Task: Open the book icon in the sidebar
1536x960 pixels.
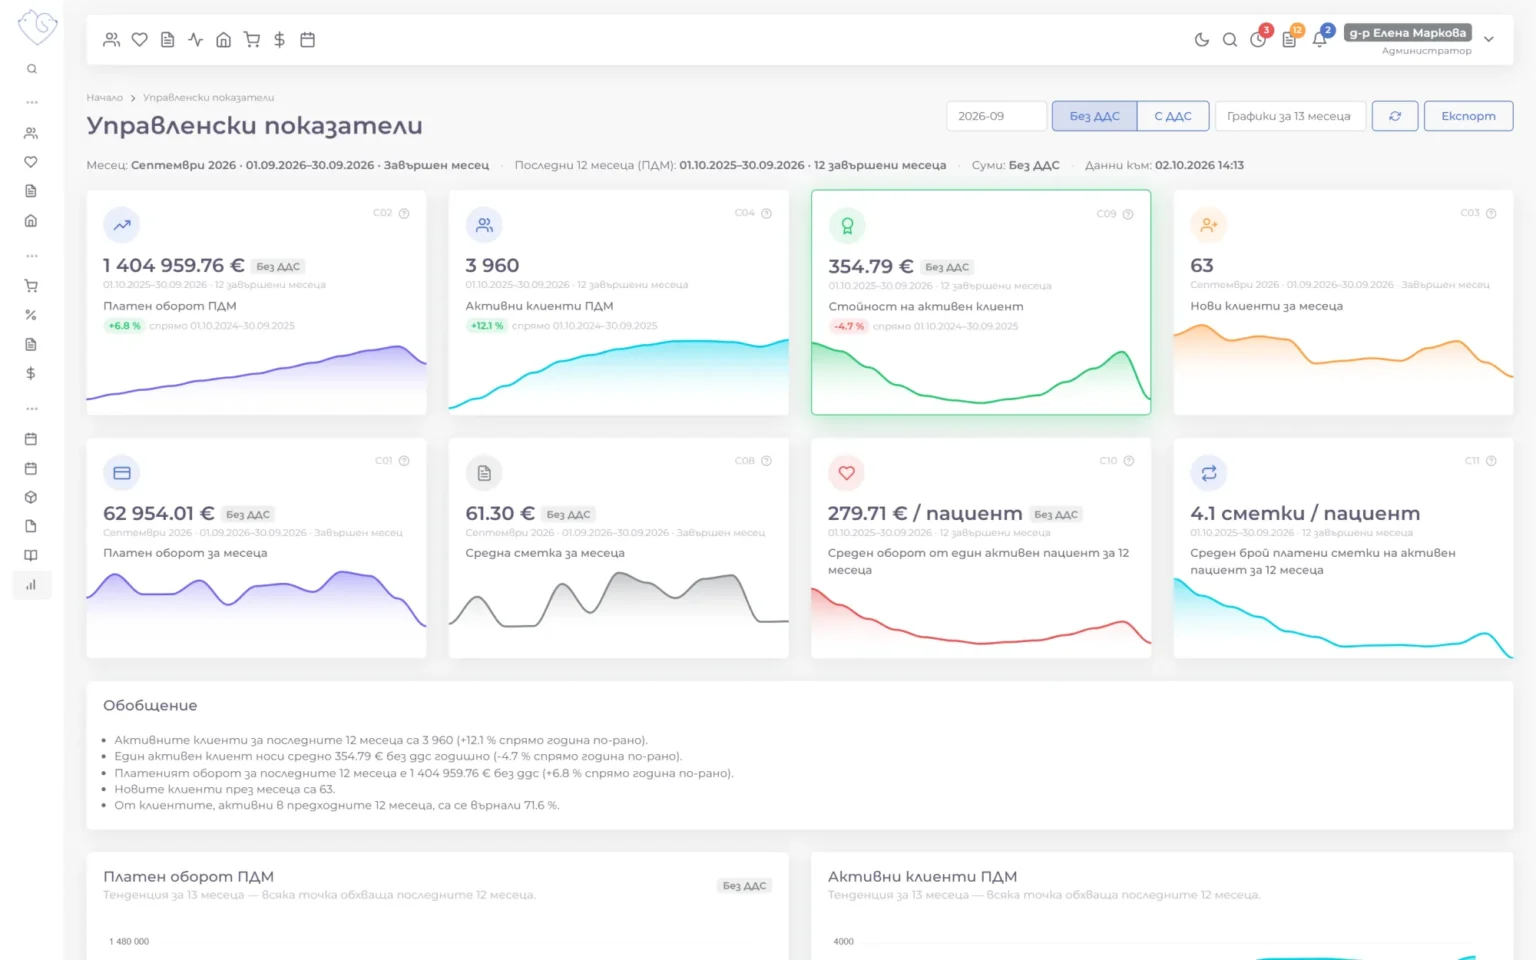Action: coord(31,555)
